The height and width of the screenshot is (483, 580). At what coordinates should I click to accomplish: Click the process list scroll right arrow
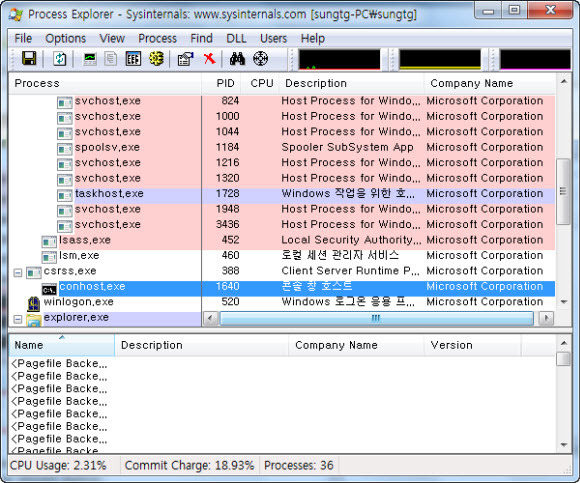[546, 318]
